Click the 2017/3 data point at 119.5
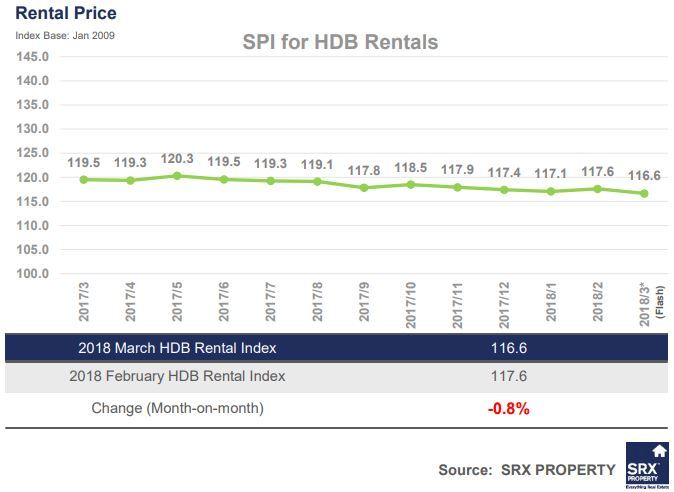674x492 pixels. tap(84, 180)
